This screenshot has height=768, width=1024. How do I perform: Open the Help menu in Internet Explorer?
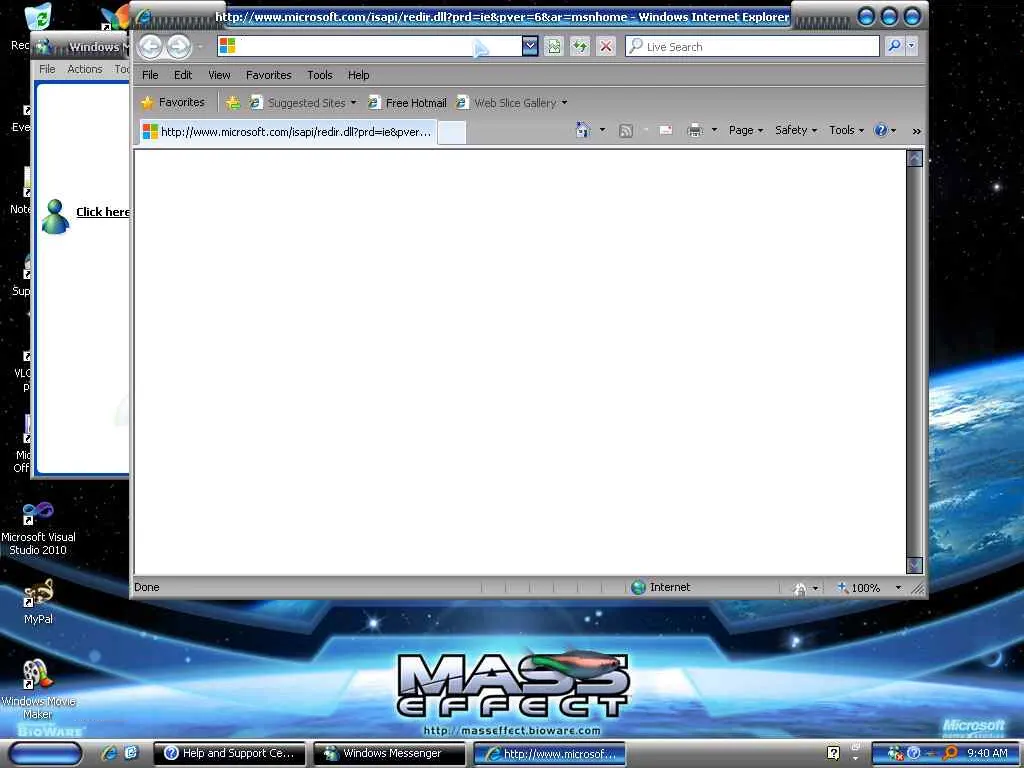pyautogui.click(x=359, y=75)
